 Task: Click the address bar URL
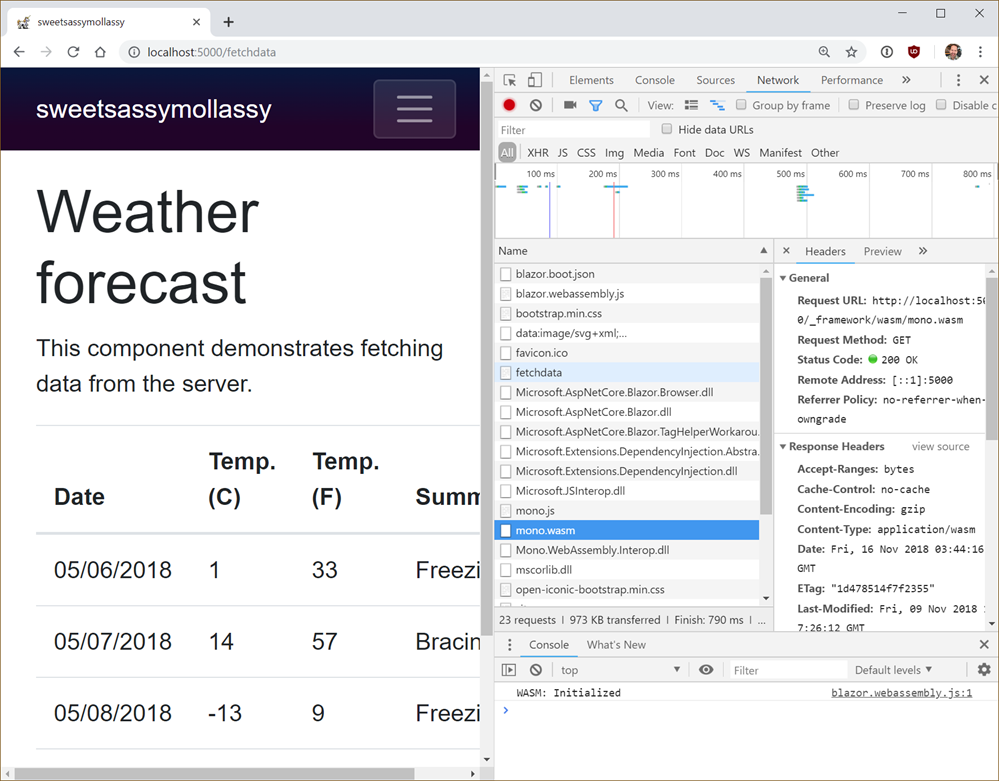click(x=212, y=52)
